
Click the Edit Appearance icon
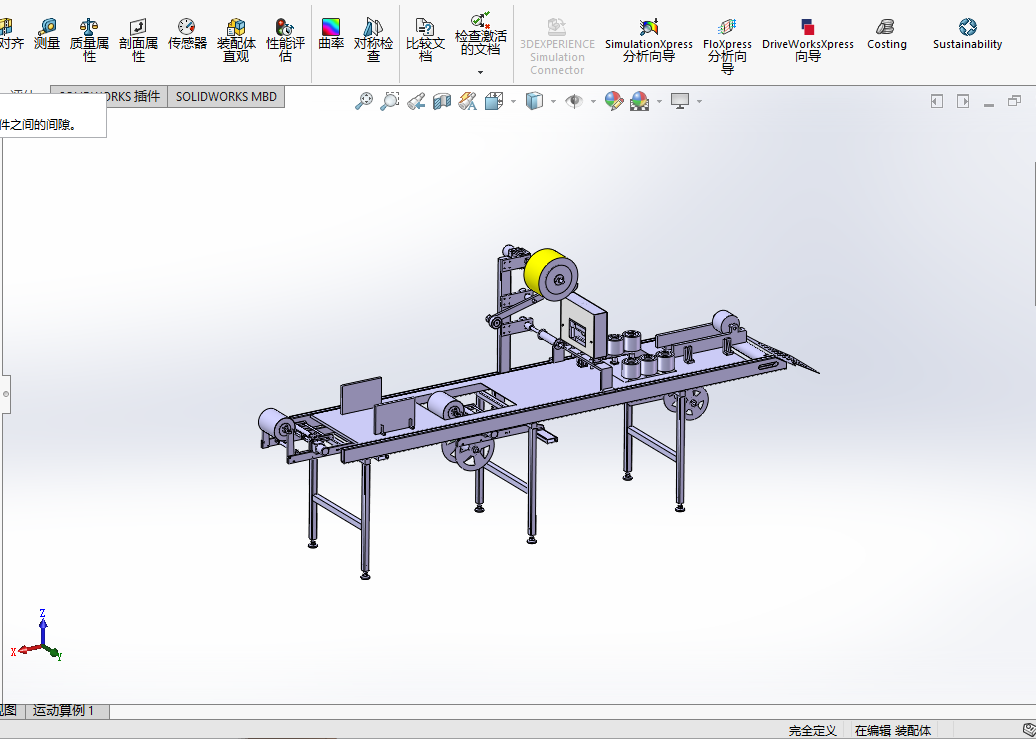[614, 101]
